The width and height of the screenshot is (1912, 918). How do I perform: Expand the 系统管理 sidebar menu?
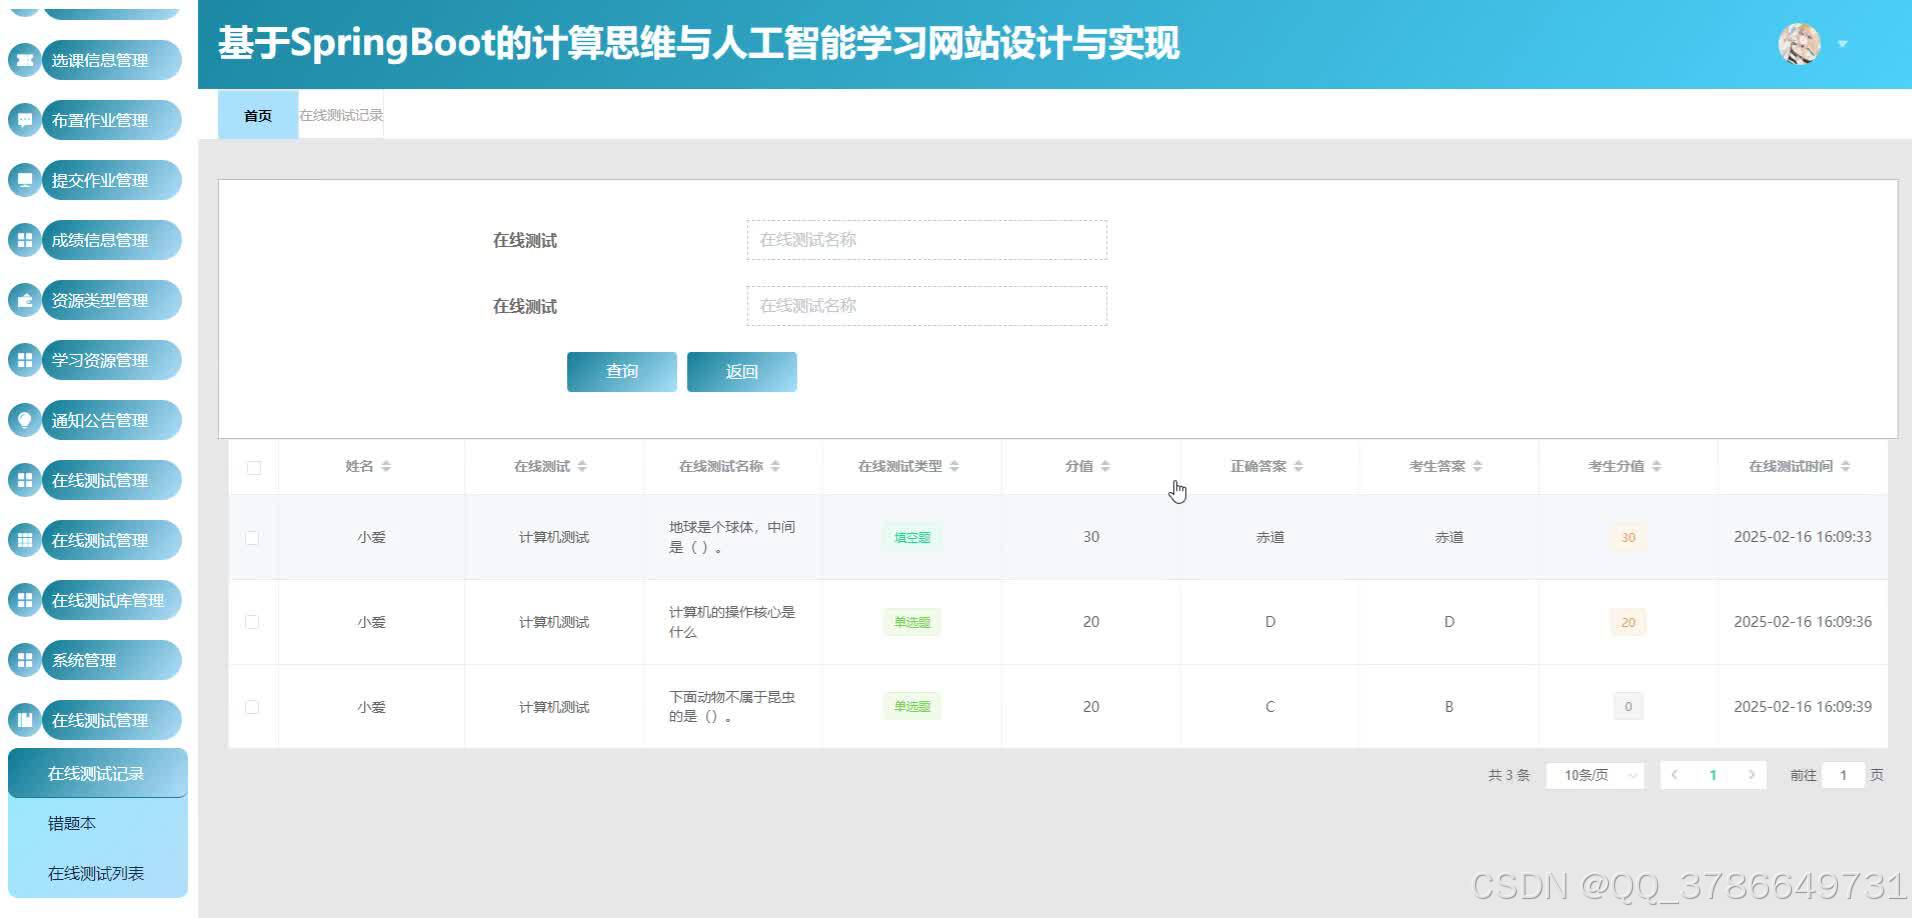click(111, 660)
